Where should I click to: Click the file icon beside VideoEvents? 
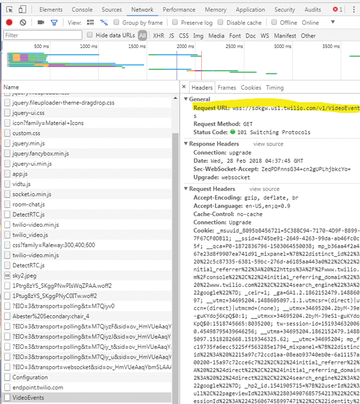coord(7,398)
